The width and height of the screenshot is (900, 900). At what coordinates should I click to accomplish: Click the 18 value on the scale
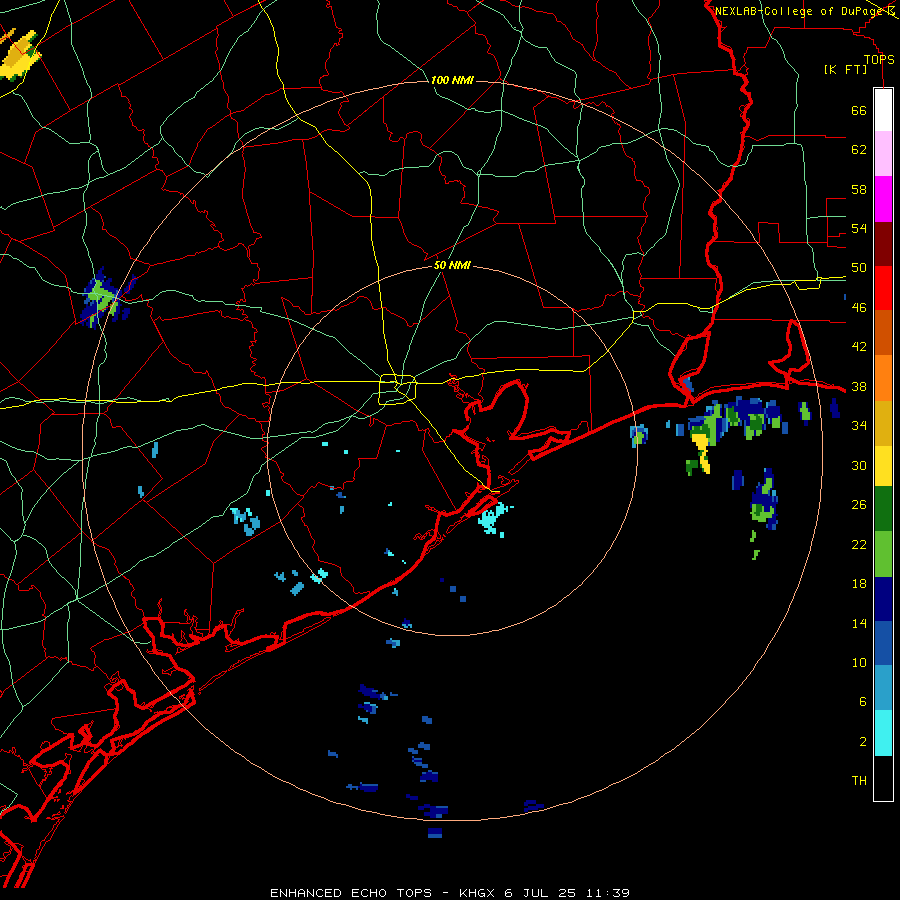coord(859,584)
